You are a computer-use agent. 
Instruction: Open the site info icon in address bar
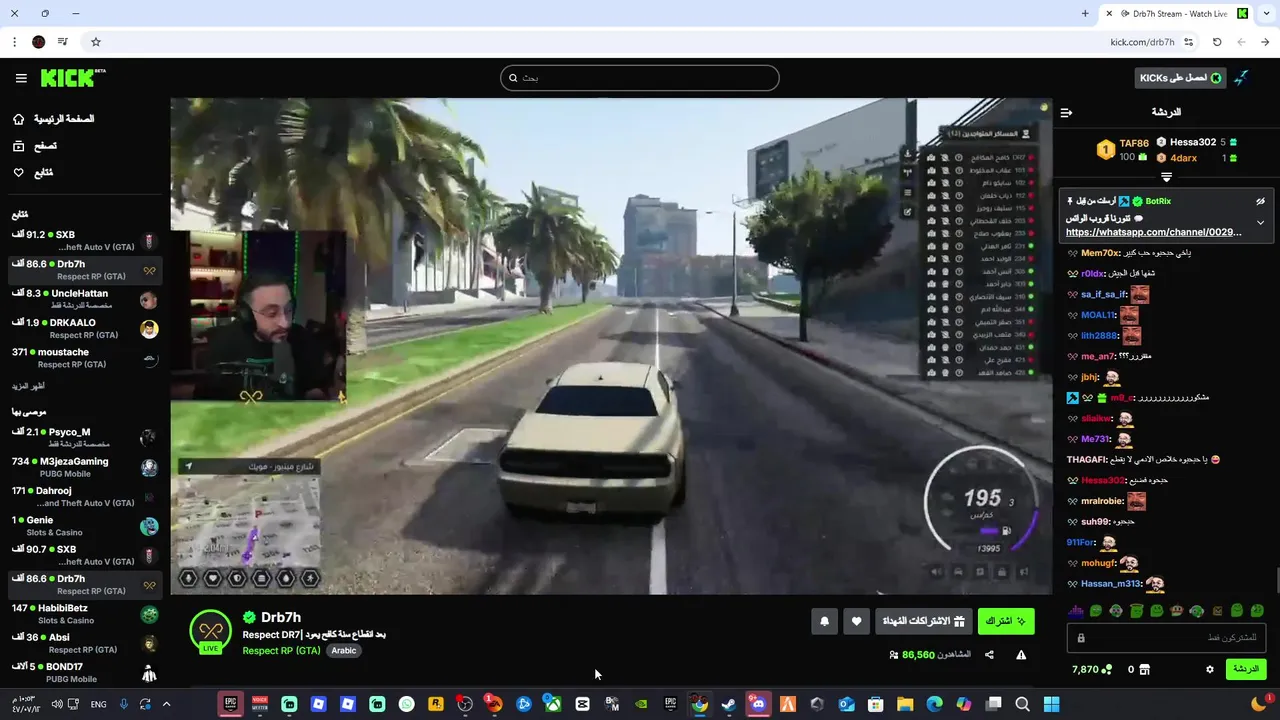coord(1189,42)
